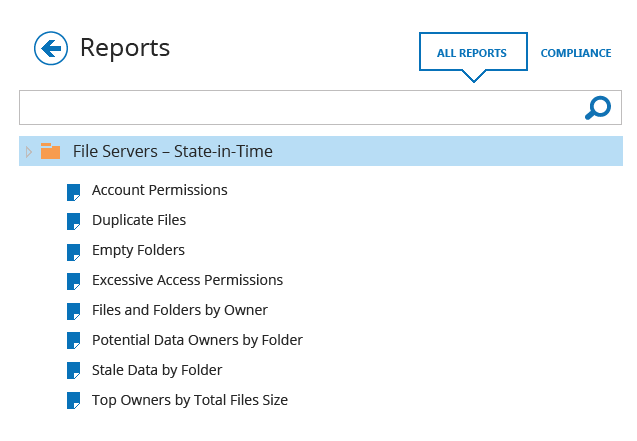The width and height of the screenshot is (637, 441).
Task: Click the Stale Data by Folder icon
Action: (x=74, y=370)
